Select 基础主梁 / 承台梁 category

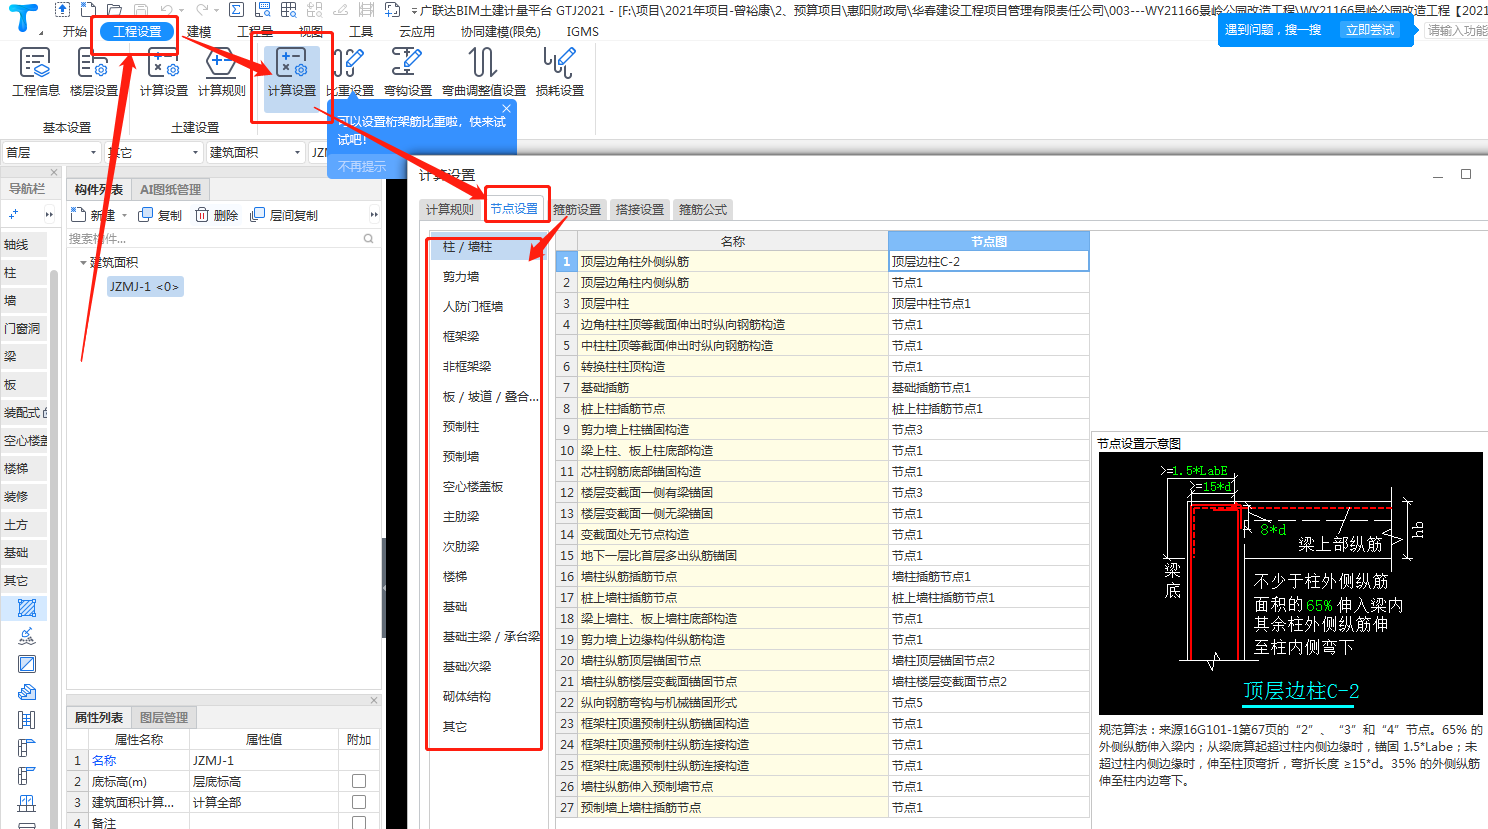[491, 637]
